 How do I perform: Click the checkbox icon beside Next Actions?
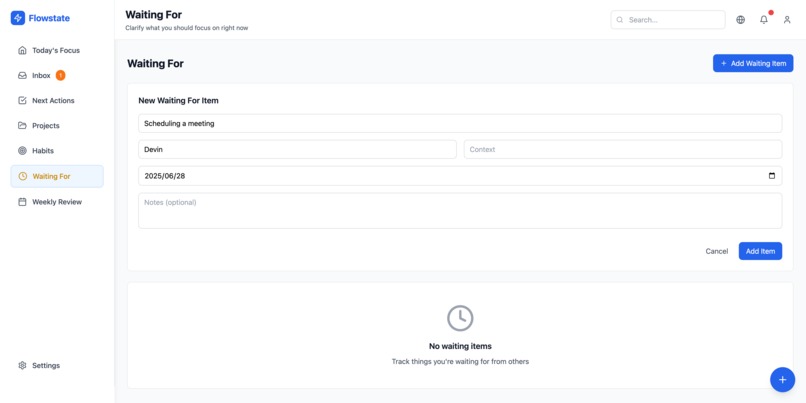click(x=22, y=101)
